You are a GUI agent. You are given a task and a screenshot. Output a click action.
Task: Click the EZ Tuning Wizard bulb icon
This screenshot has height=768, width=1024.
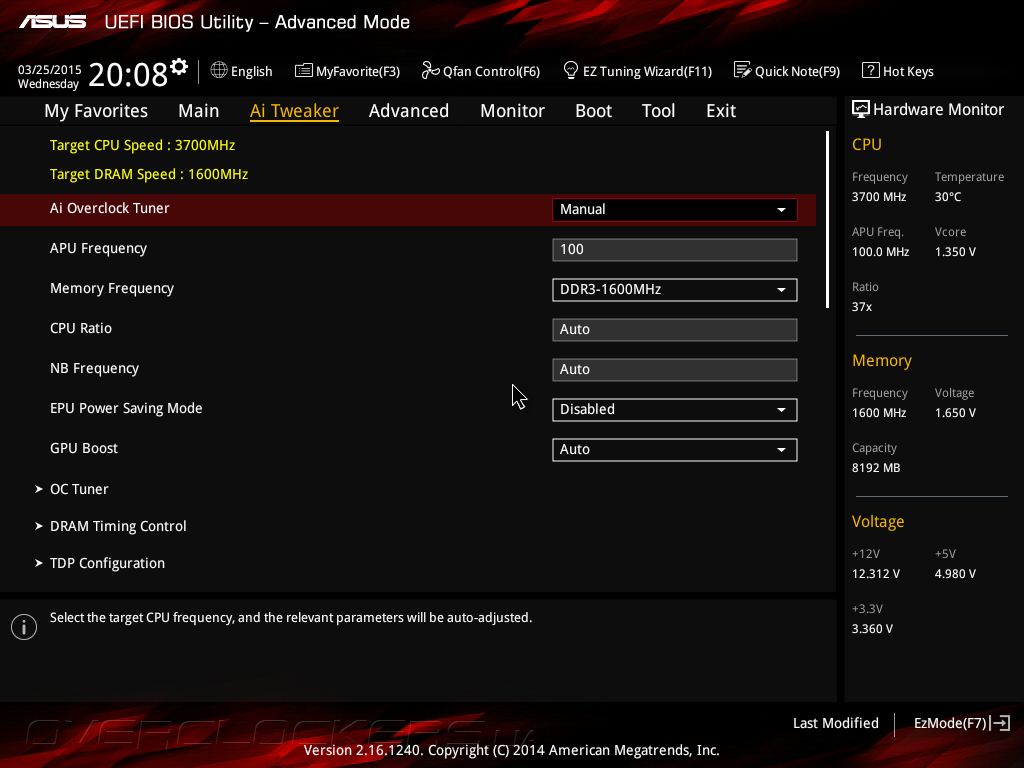click(x=571, y=70)
